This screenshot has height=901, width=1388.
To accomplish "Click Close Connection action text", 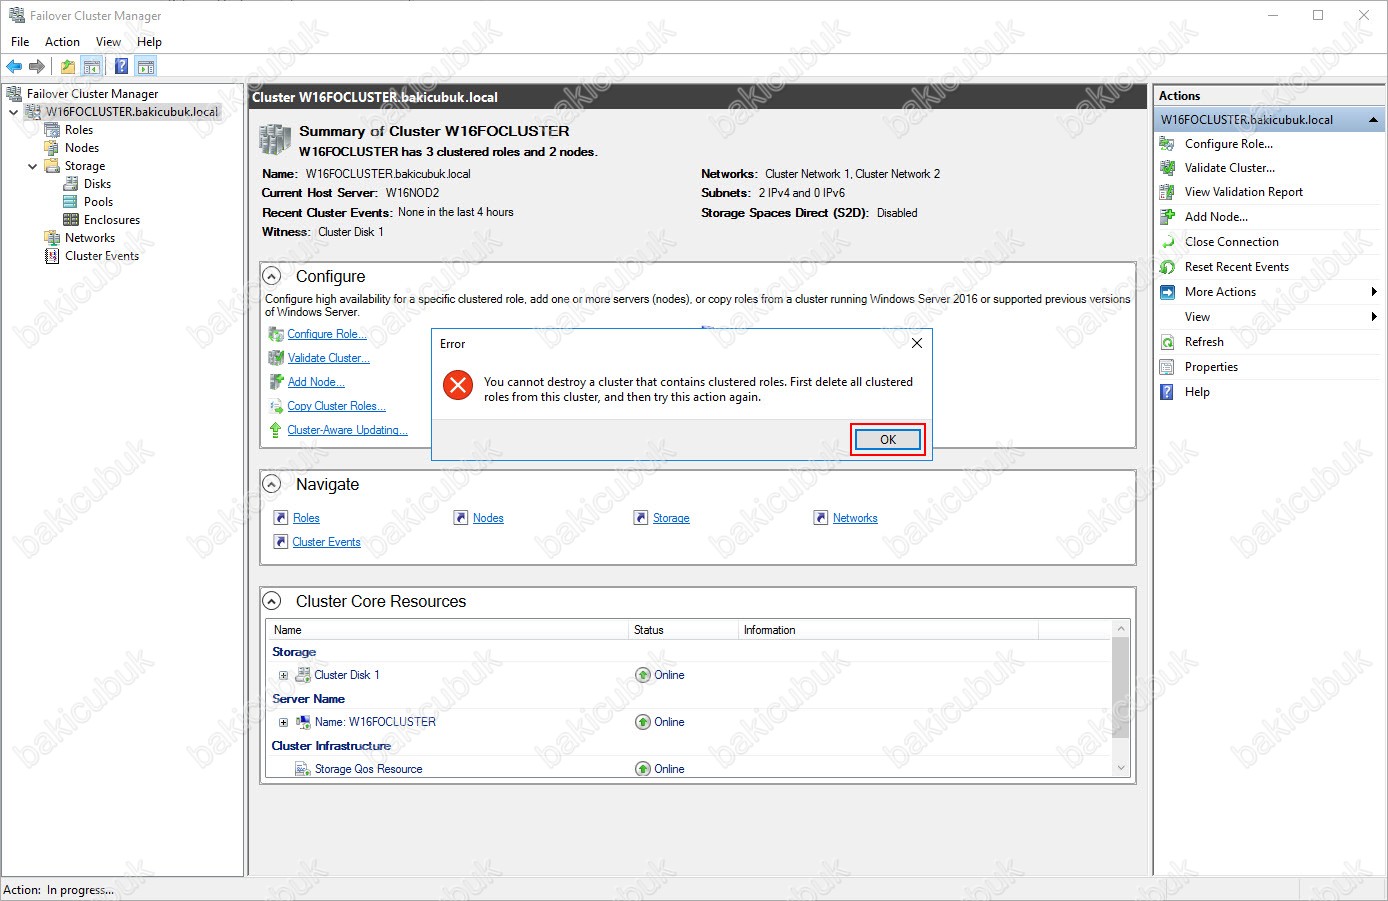I will pos(1232,242).
